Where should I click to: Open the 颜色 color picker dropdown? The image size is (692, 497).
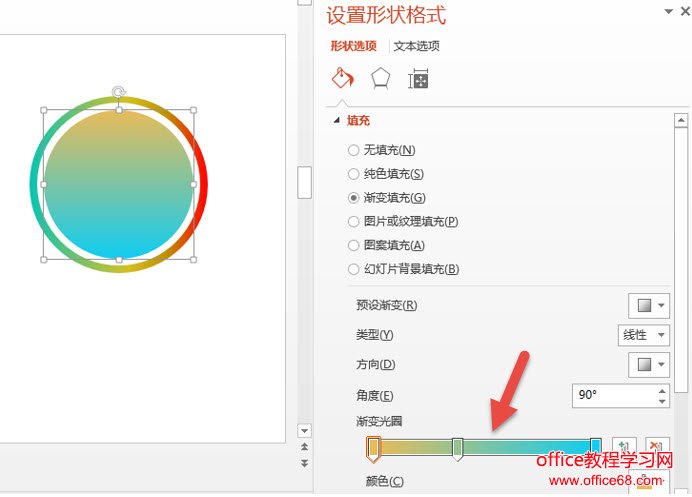pos(649,481)
